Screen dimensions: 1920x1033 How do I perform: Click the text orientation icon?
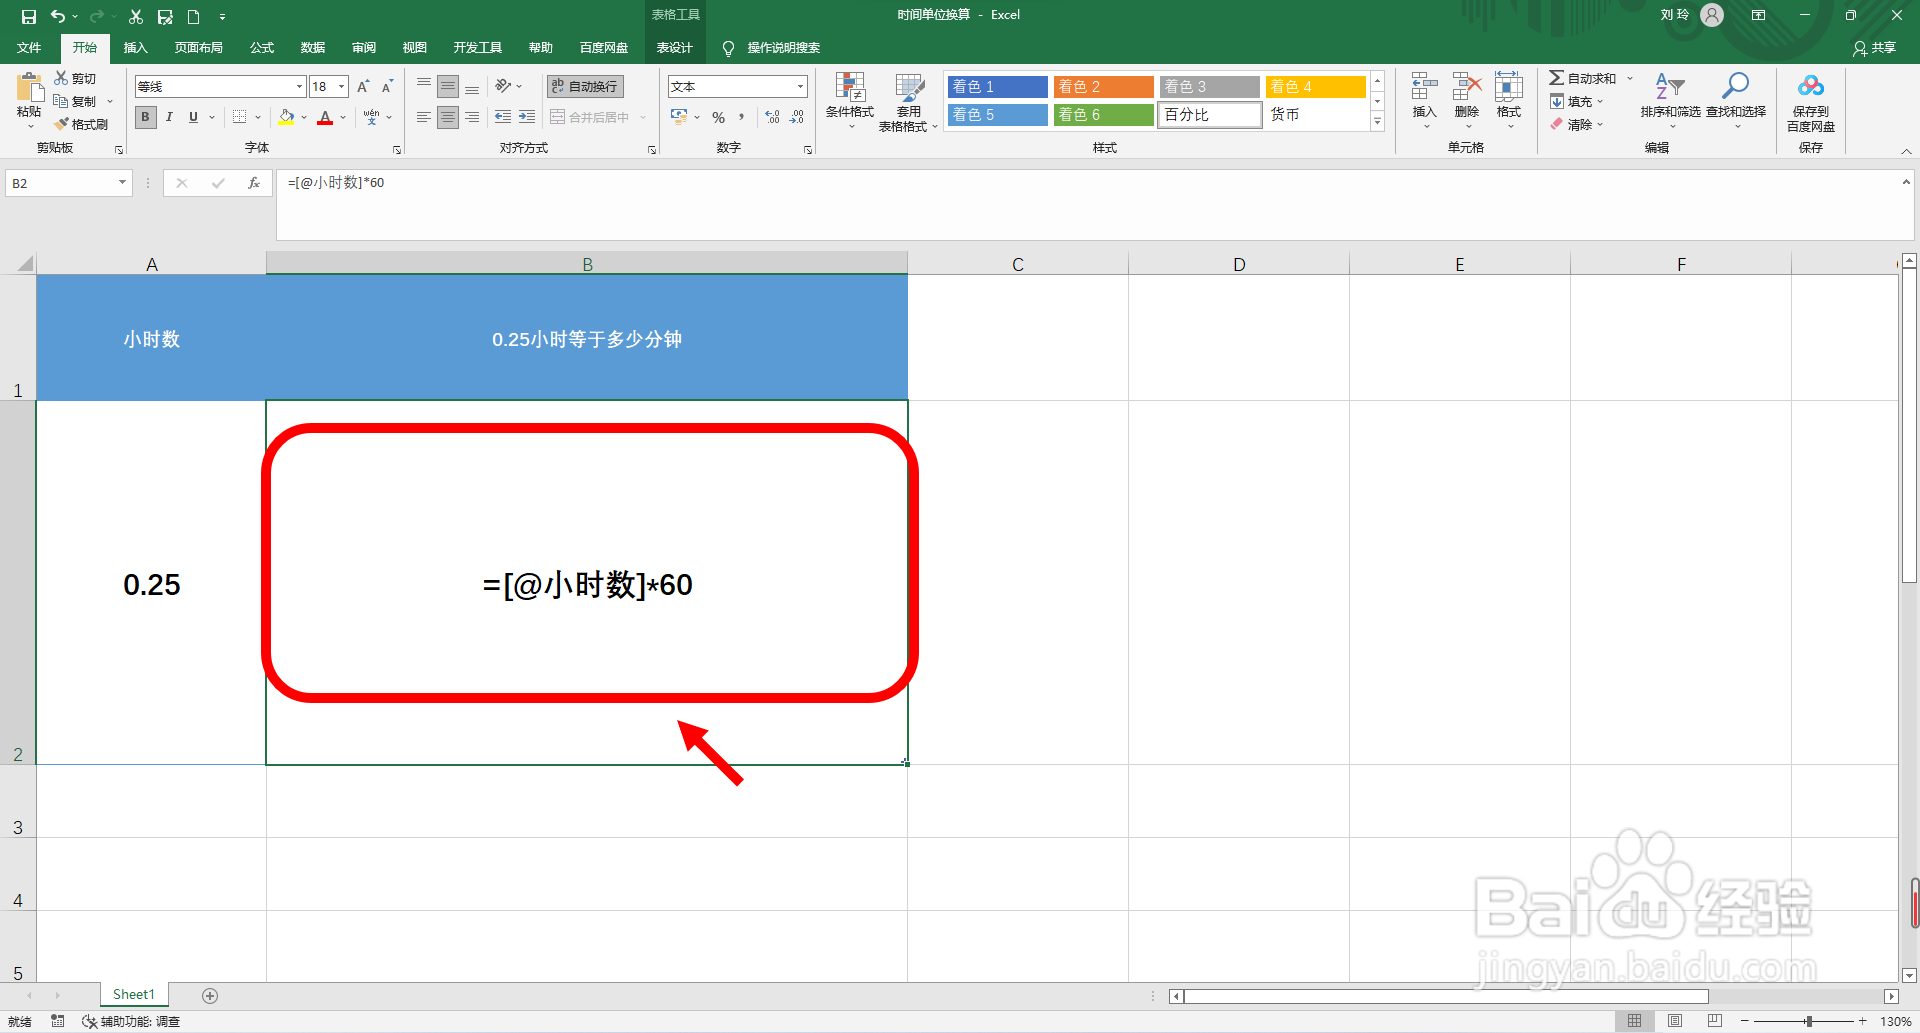click(504, 86)
